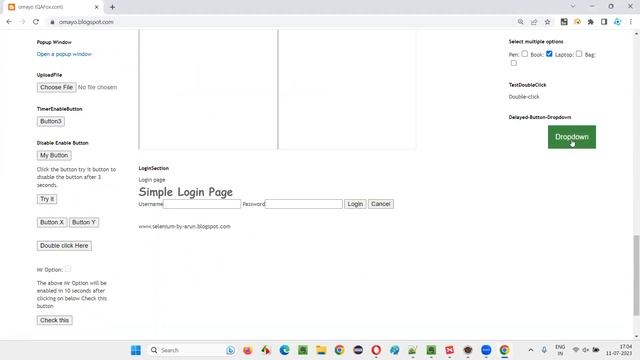
Task: Click the taskbar Search box
Action: click(192, 350)
